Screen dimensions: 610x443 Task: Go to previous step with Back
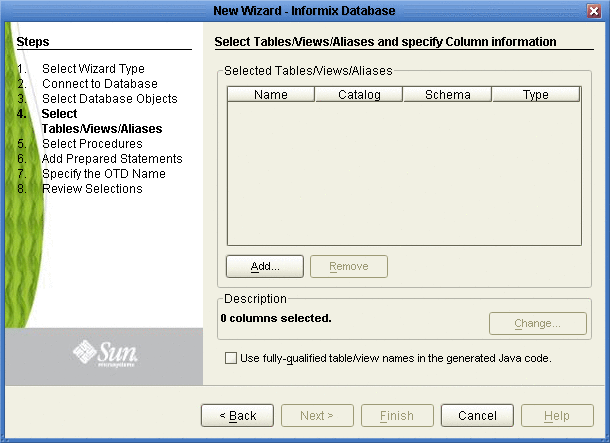point(237,416)
